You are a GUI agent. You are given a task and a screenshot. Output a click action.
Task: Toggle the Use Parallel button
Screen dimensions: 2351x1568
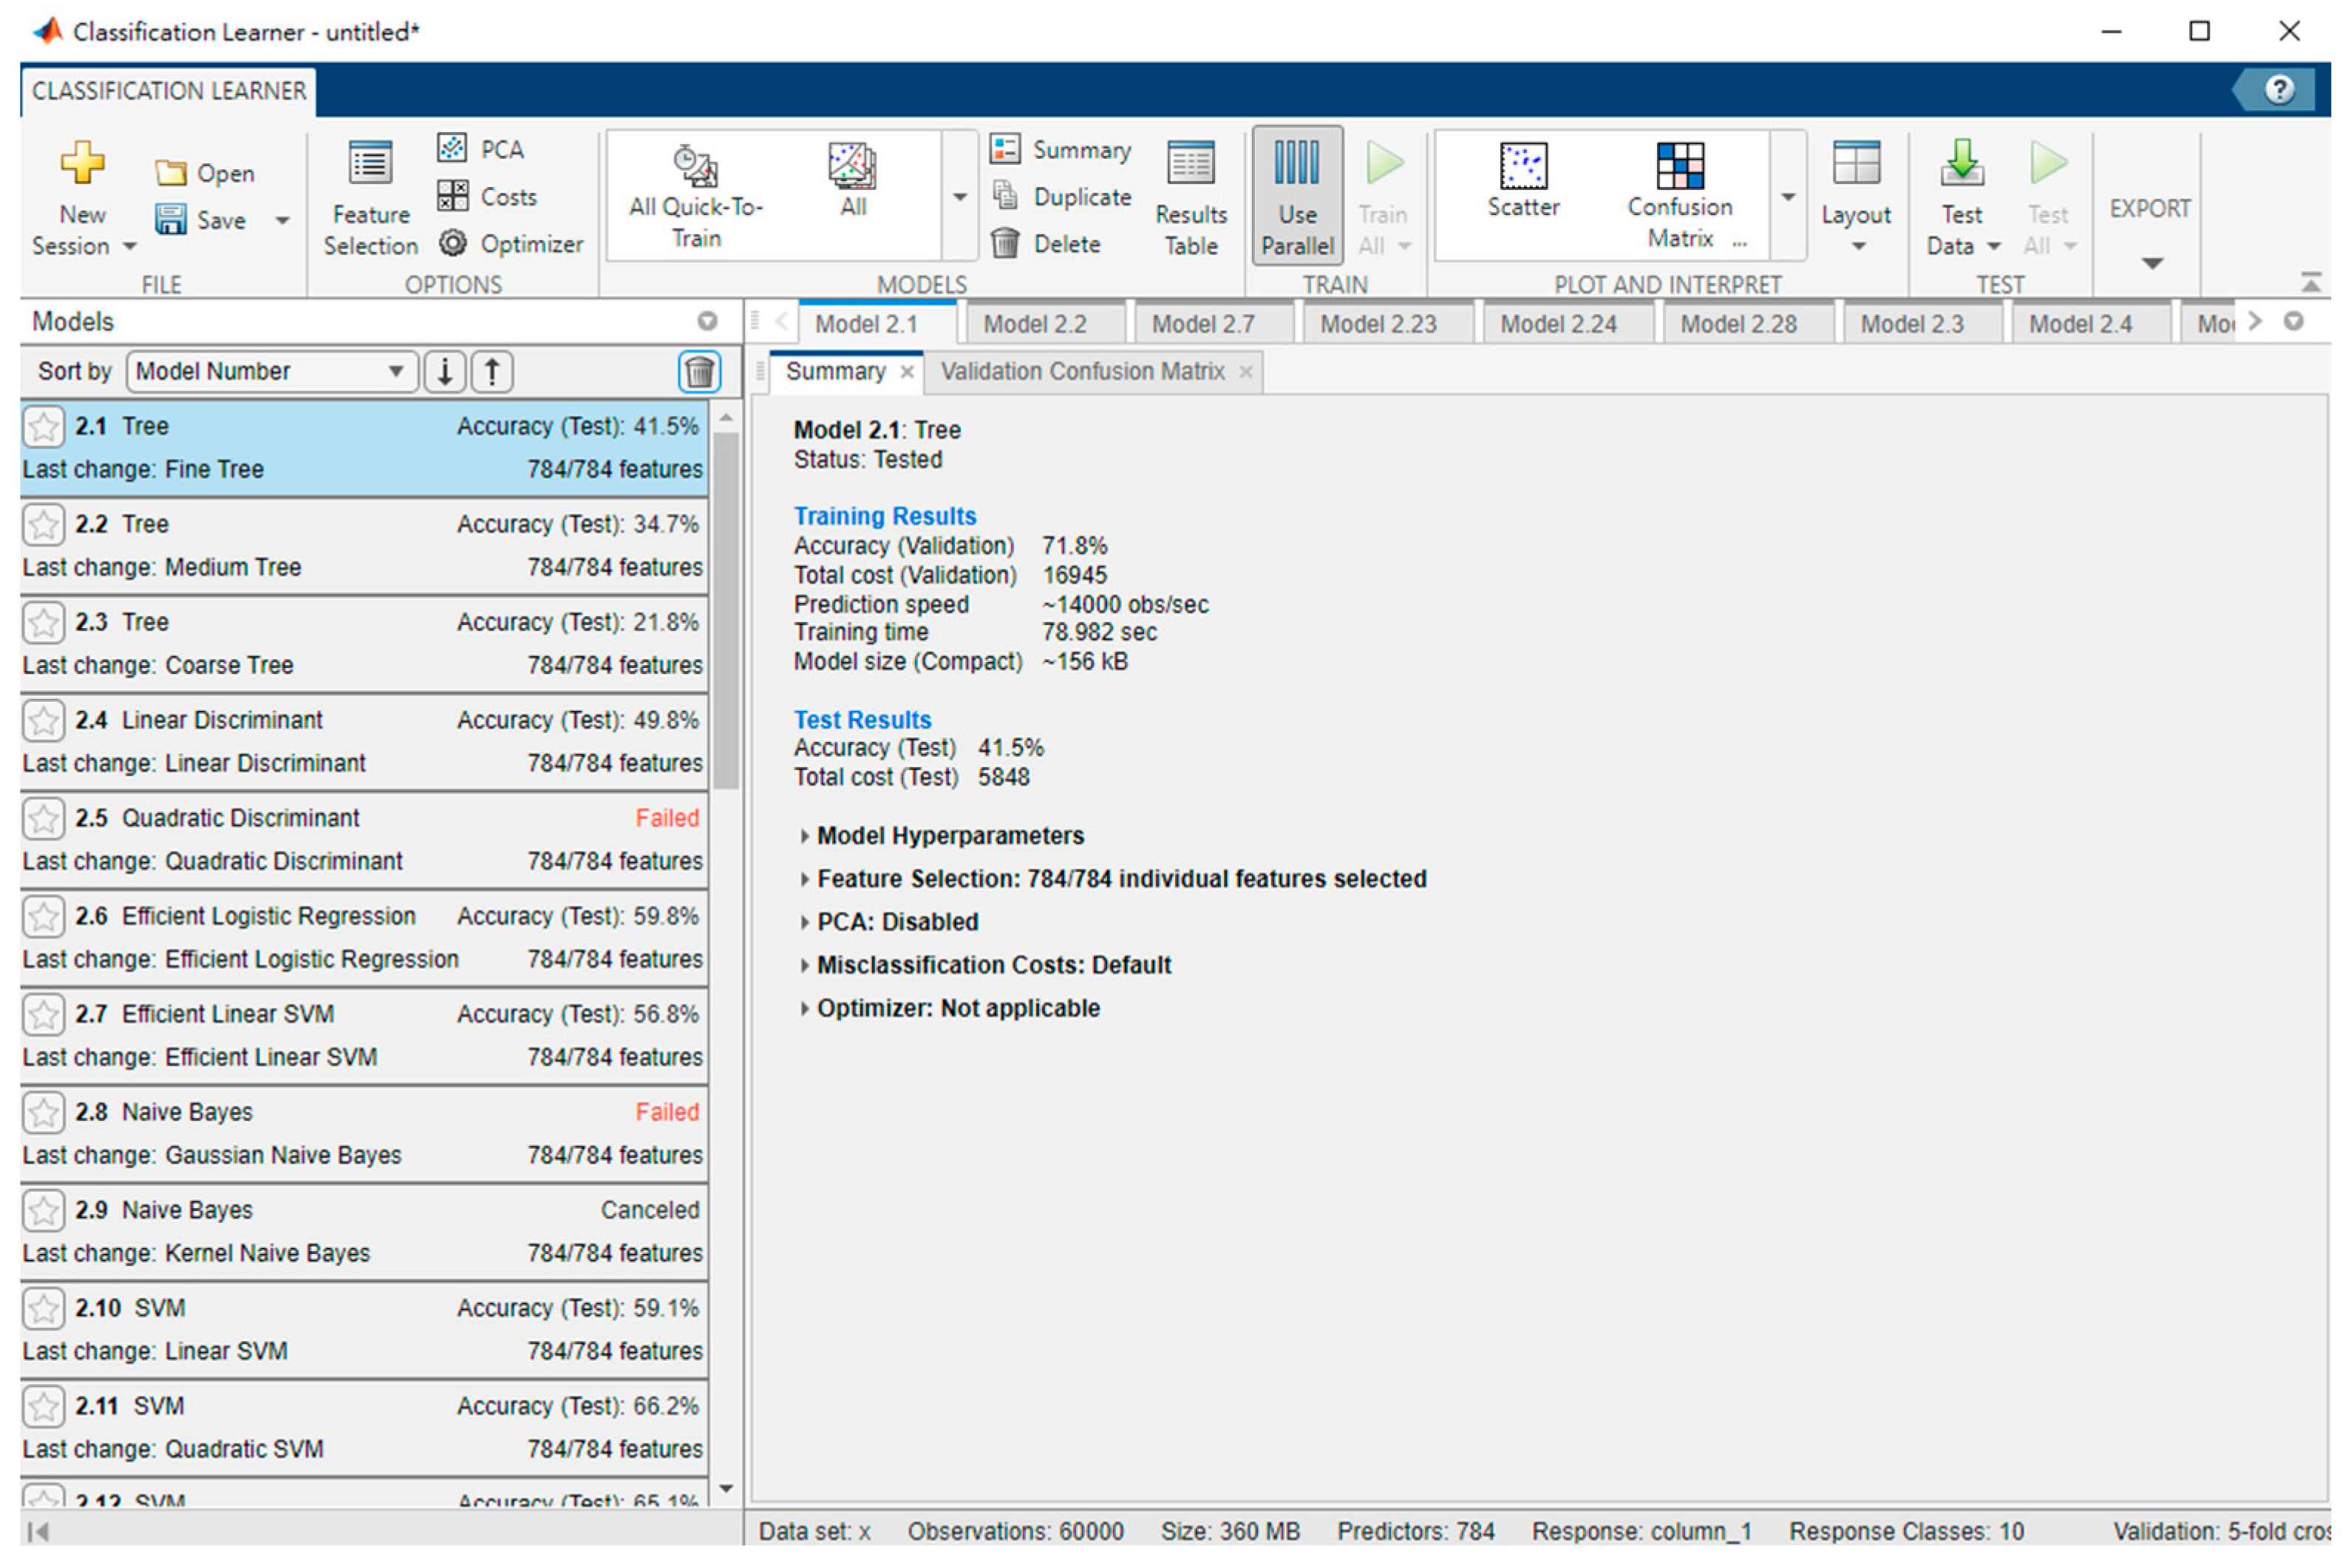click(1297, 196)
